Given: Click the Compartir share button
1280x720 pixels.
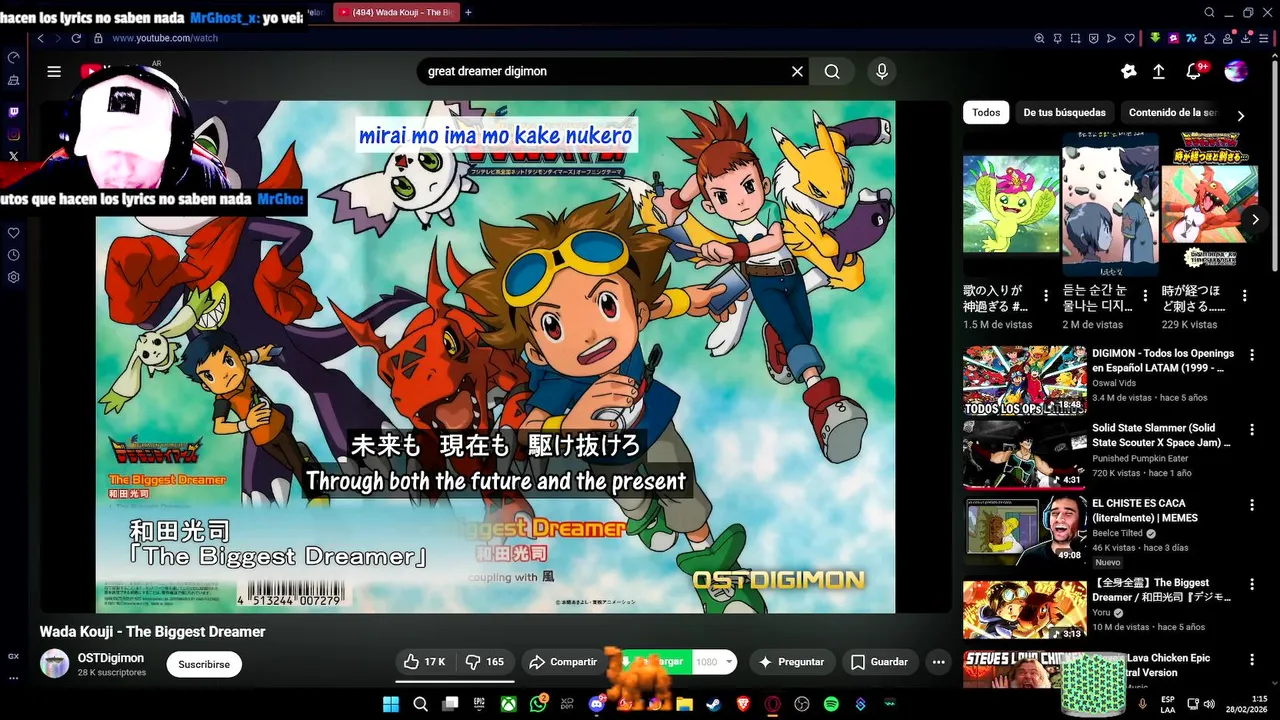Looking at the screenshot, I should 563,662.
